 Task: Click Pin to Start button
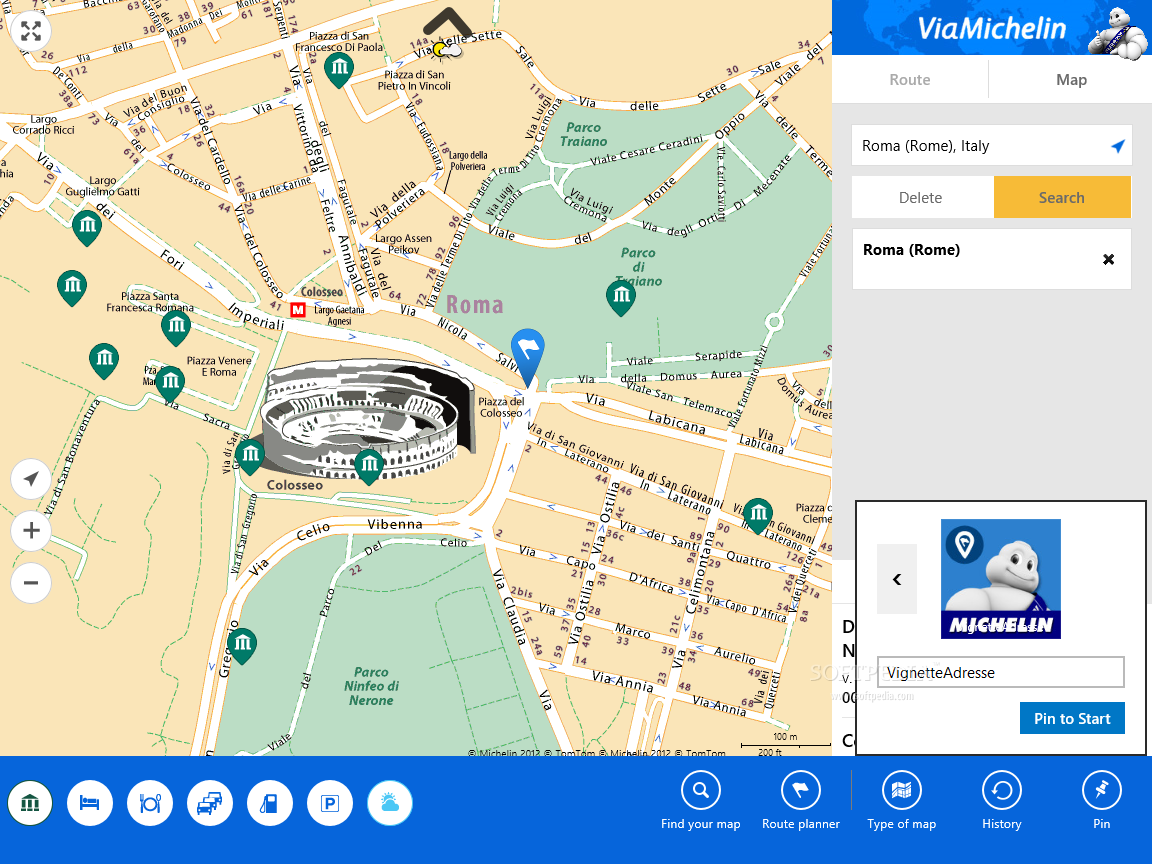tap(1072, 719)
